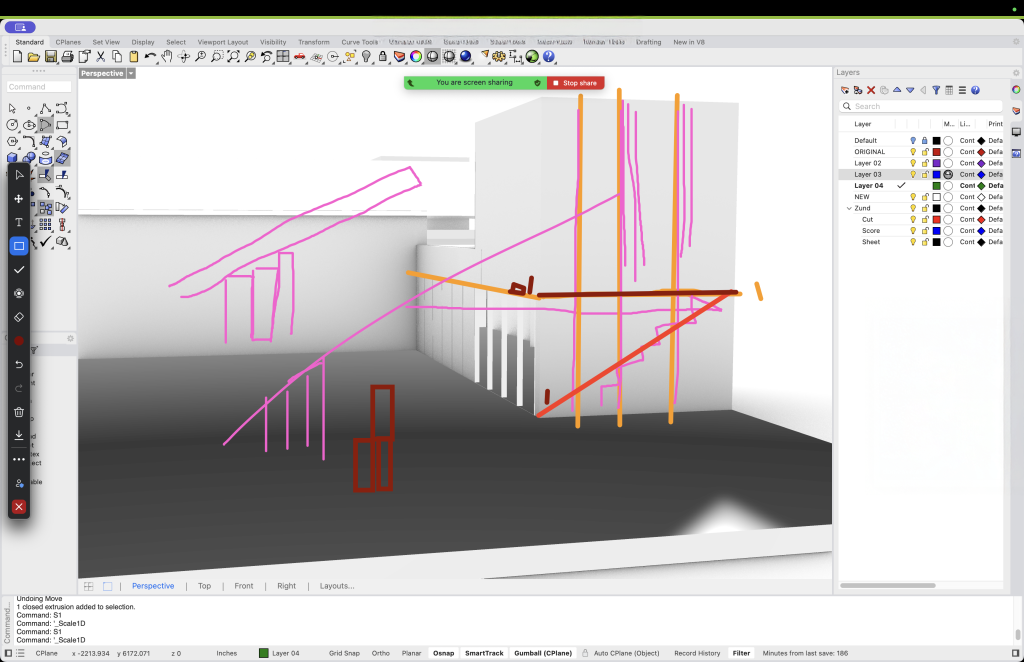The width and height of the screenshot is (1024, 662).
Task: Hide the ORIGINAL layer using lightbulb
Action: (x=913, y=152)
